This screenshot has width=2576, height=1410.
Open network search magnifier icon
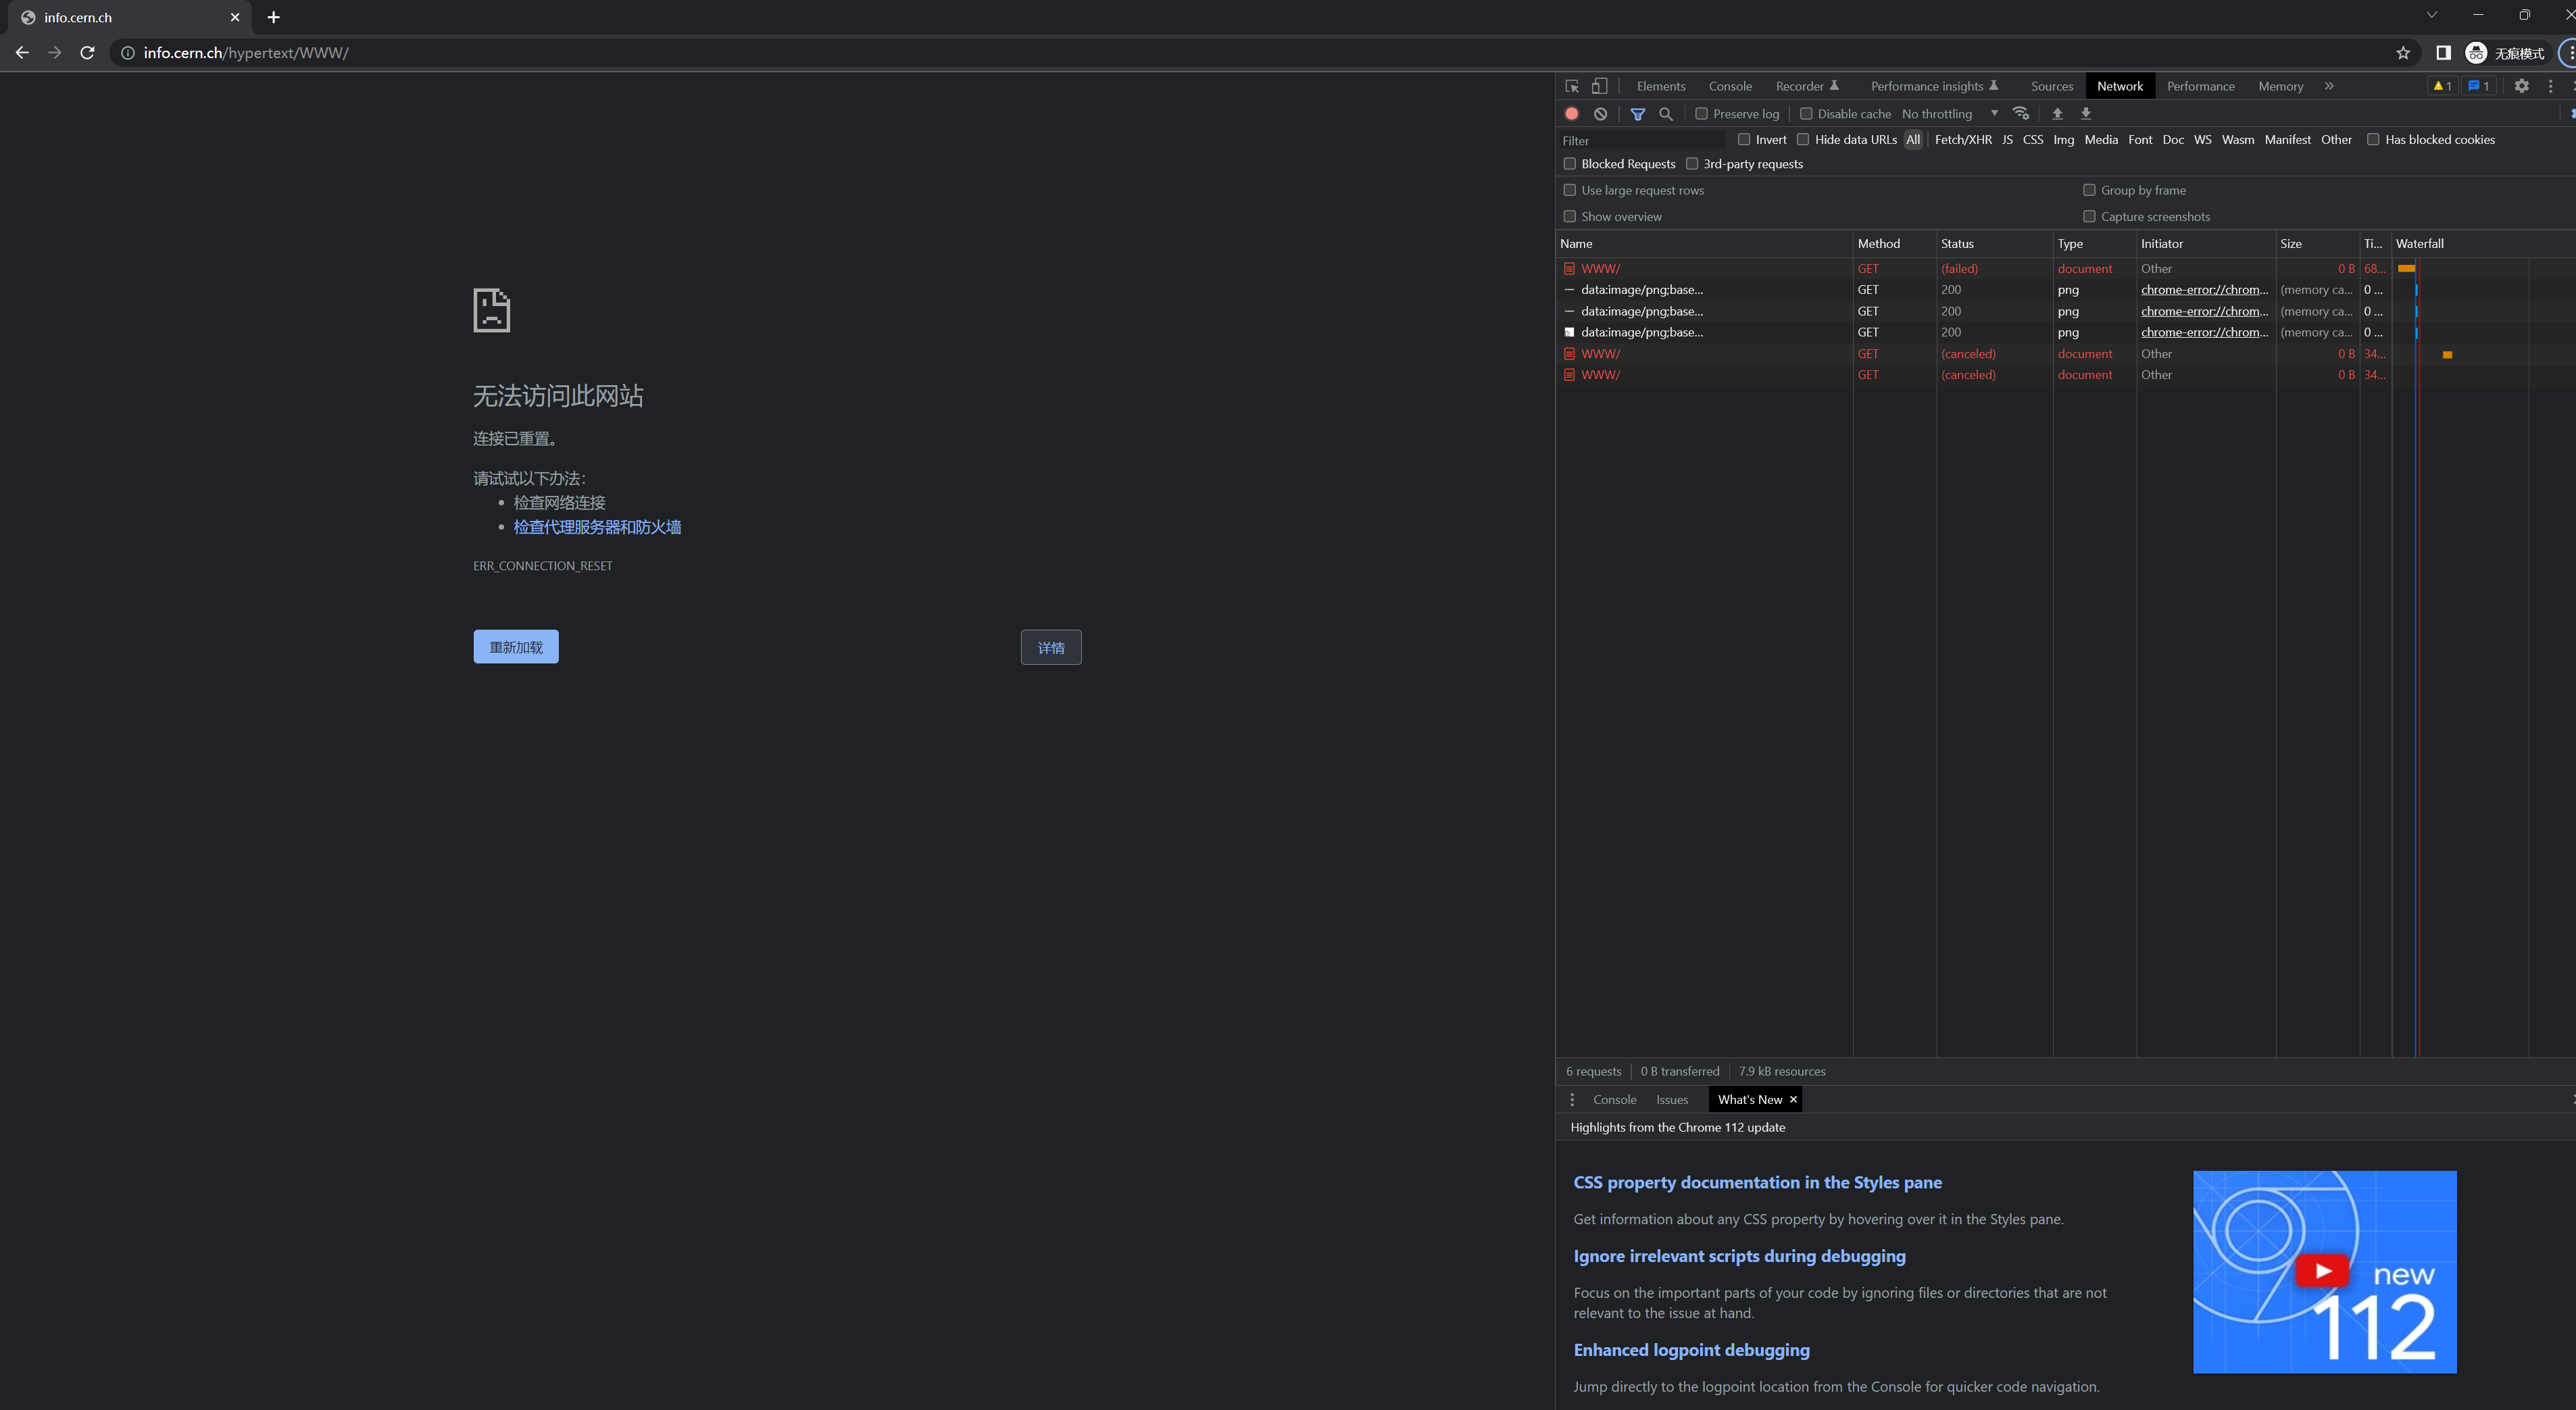tap(1666, 114)
